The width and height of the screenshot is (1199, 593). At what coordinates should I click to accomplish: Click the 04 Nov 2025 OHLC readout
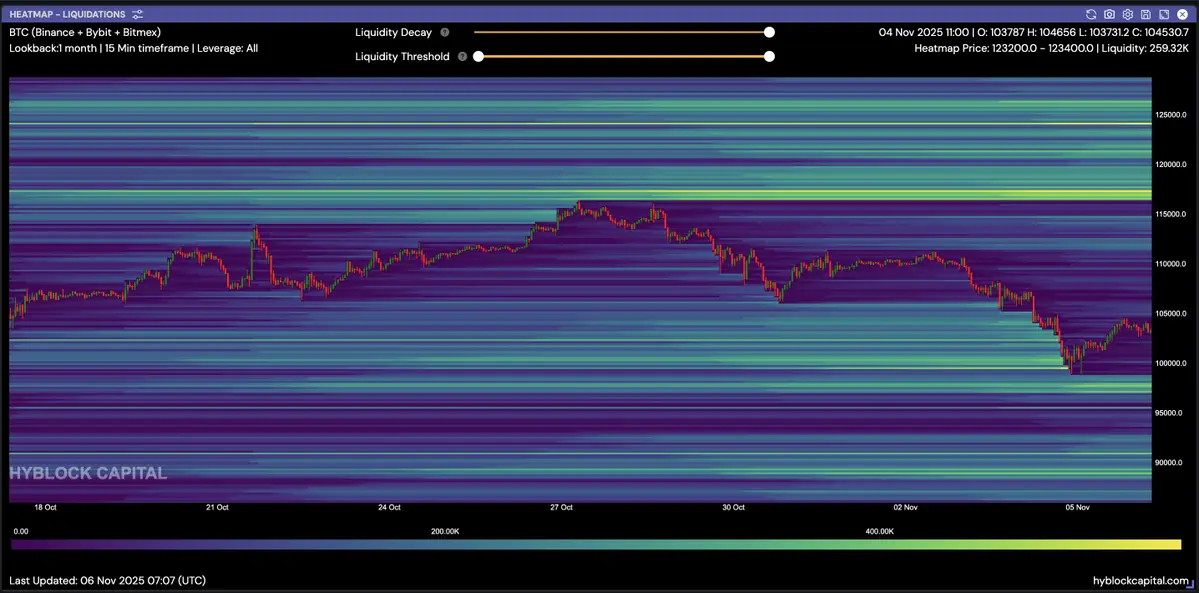point(1034,33)
